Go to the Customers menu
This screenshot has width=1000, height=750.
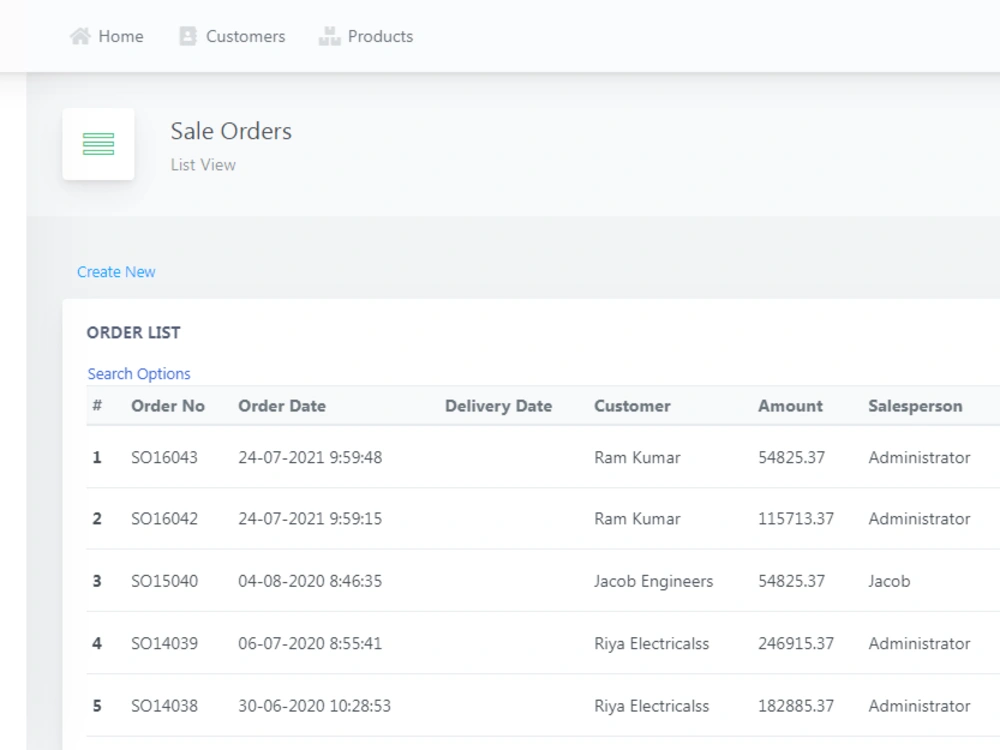tap(246, 36)
